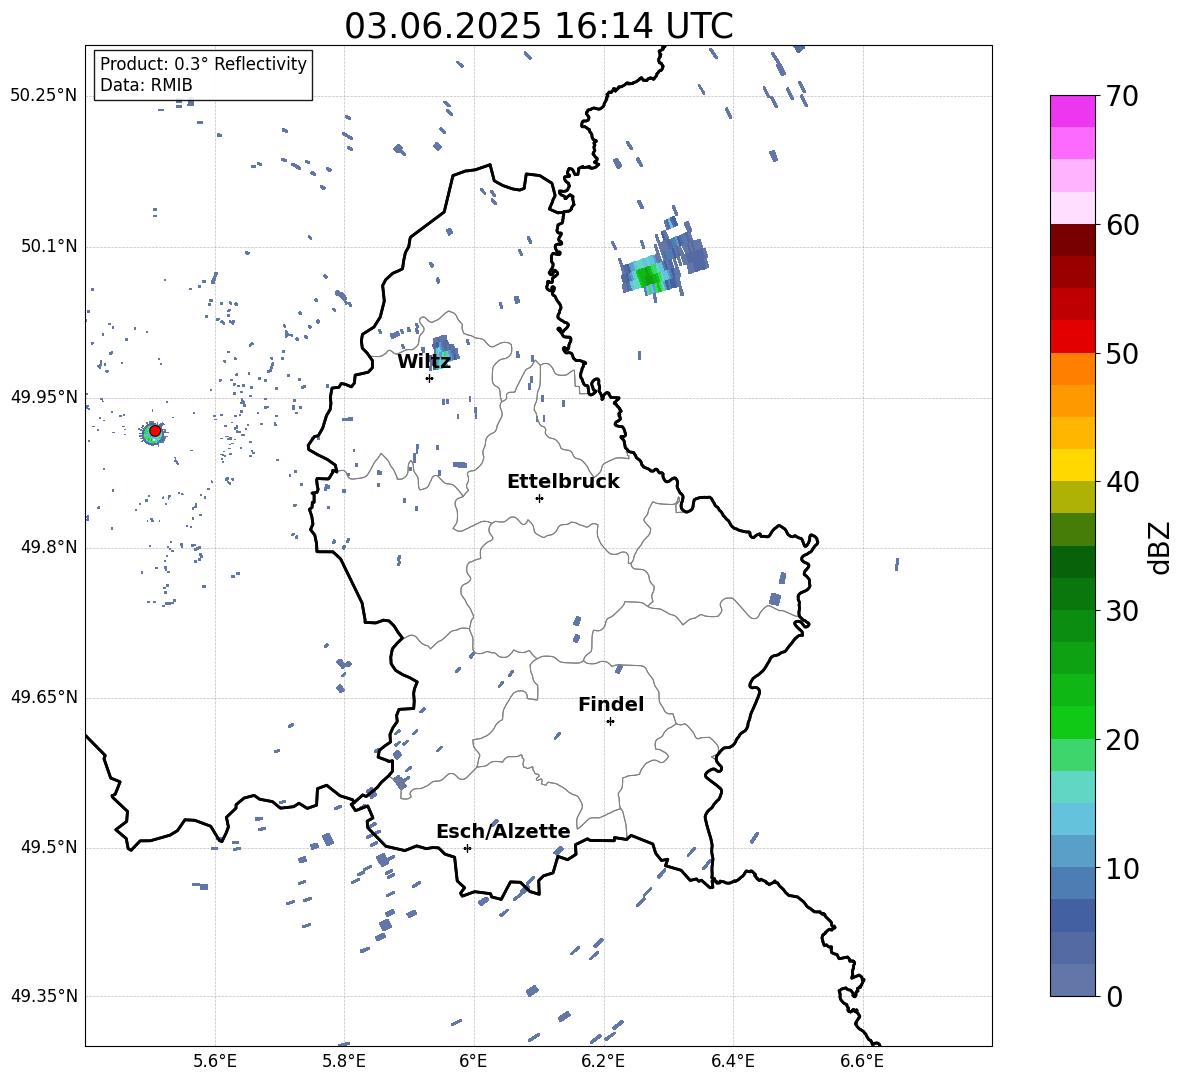Screen dimensions: 1184x1081
Task: Click the title 03.06.2025 16:14 UTC
Action: point(538,26)
